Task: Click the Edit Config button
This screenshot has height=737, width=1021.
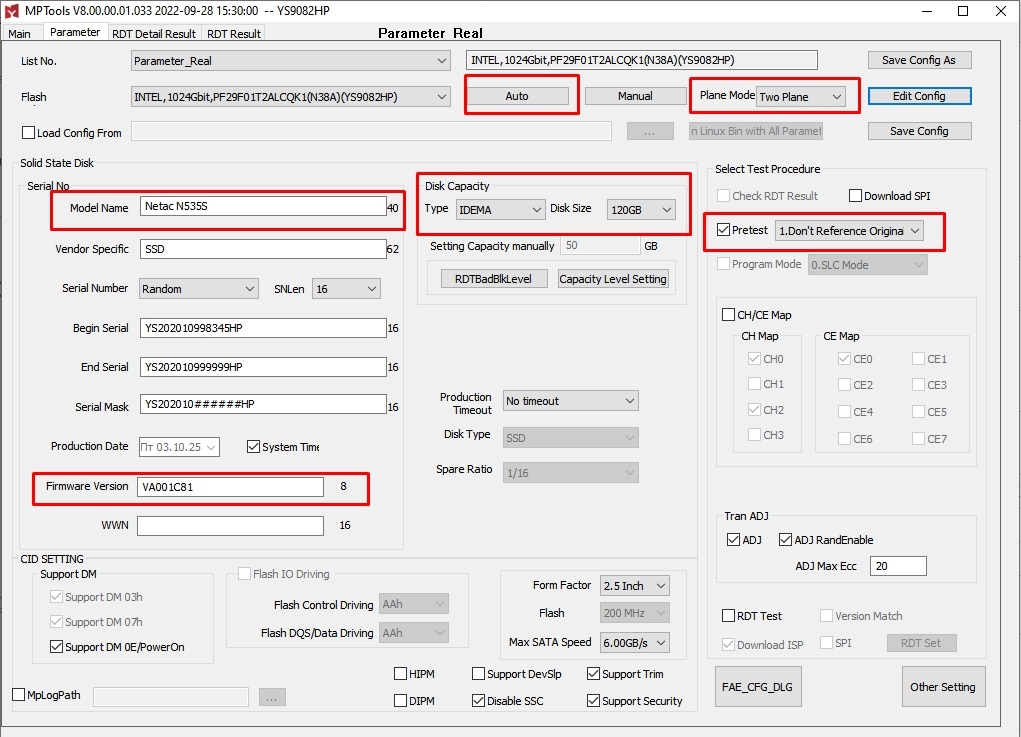Action: [918, 96]
